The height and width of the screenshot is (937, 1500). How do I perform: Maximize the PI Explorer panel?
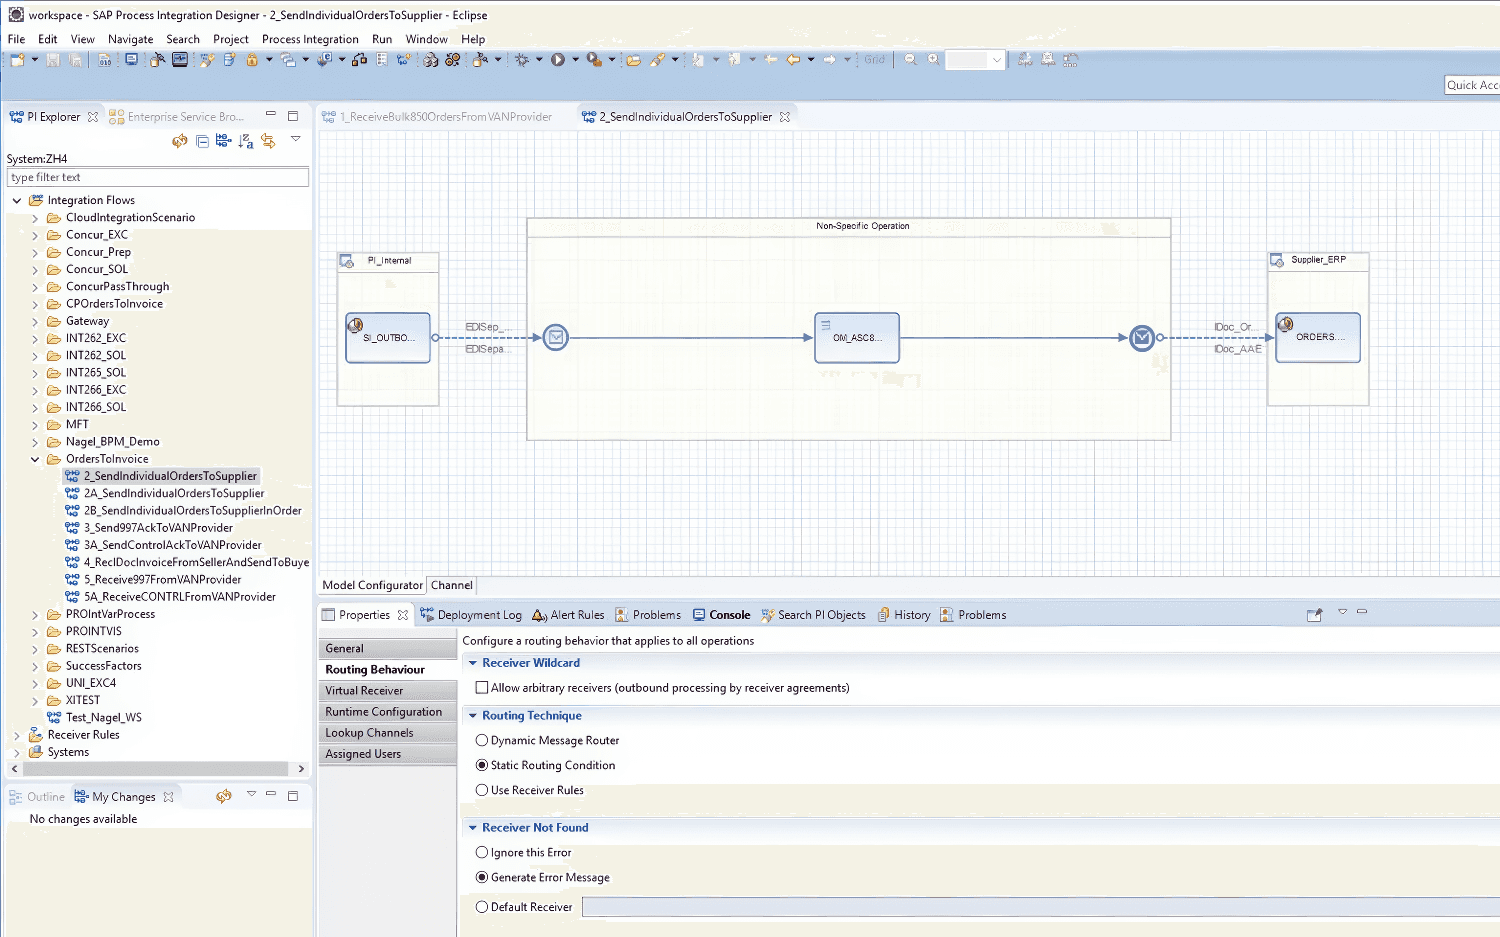(293, 116)
